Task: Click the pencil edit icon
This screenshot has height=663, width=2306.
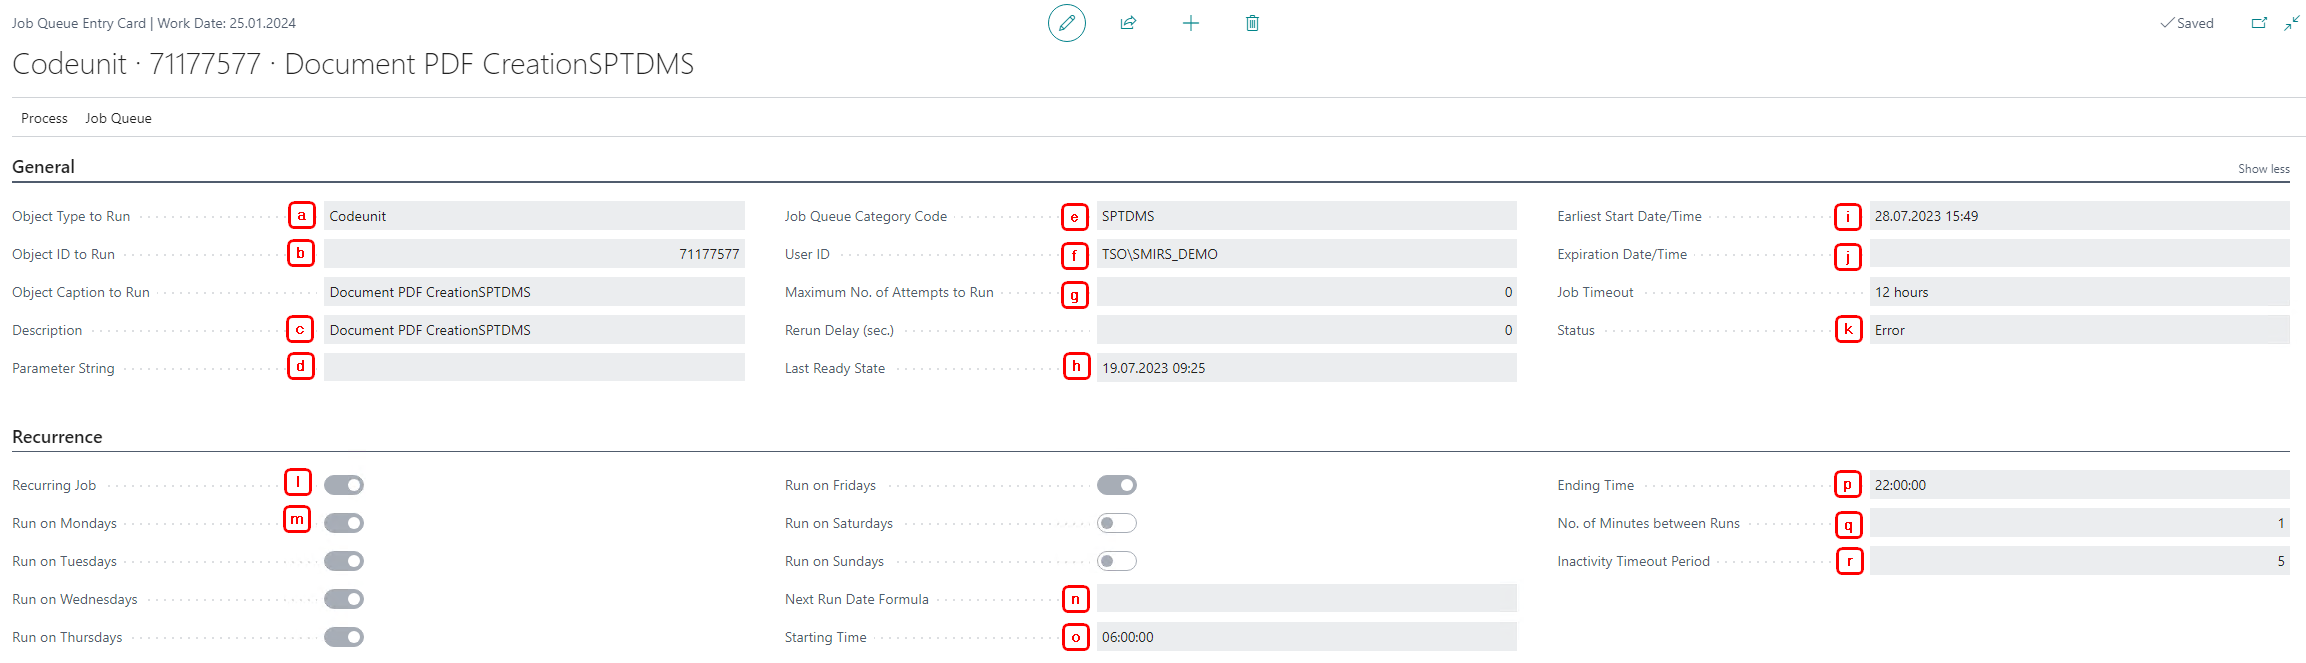Action: point(1067,23)
